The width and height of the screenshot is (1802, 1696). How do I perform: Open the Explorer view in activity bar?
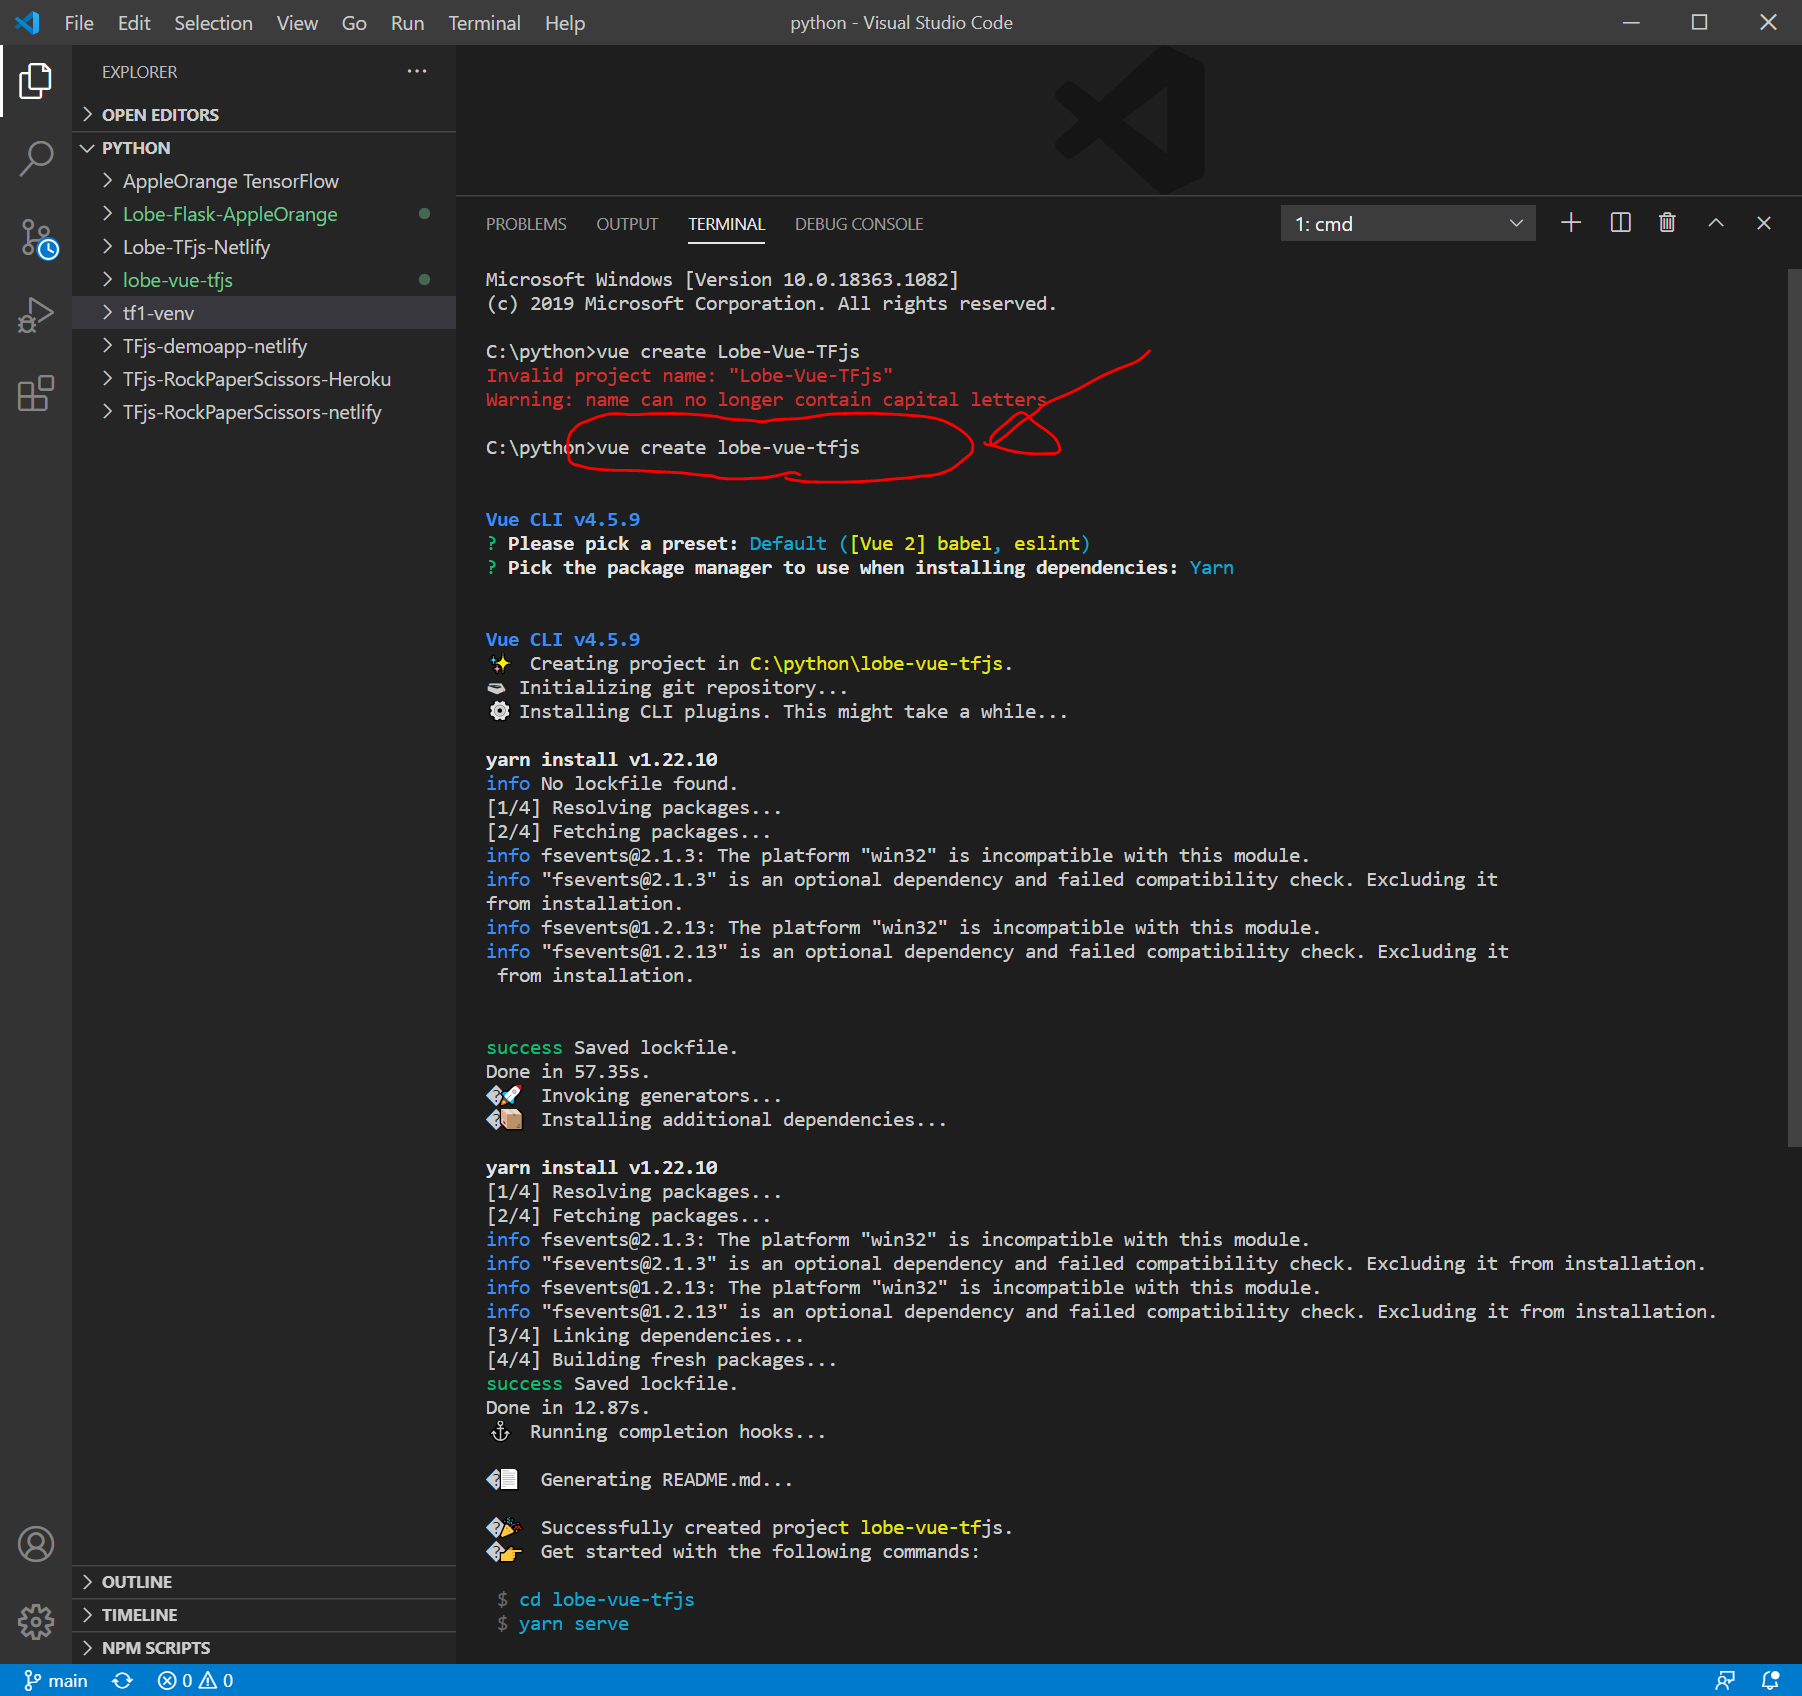coord(36,81)
